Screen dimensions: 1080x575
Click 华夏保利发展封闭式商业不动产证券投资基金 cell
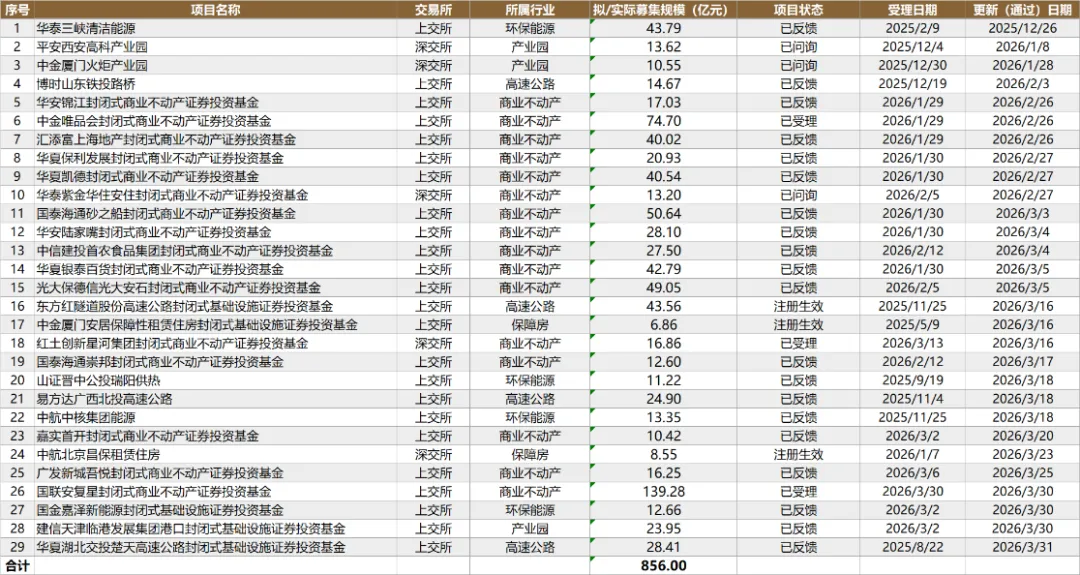[216, 158]
